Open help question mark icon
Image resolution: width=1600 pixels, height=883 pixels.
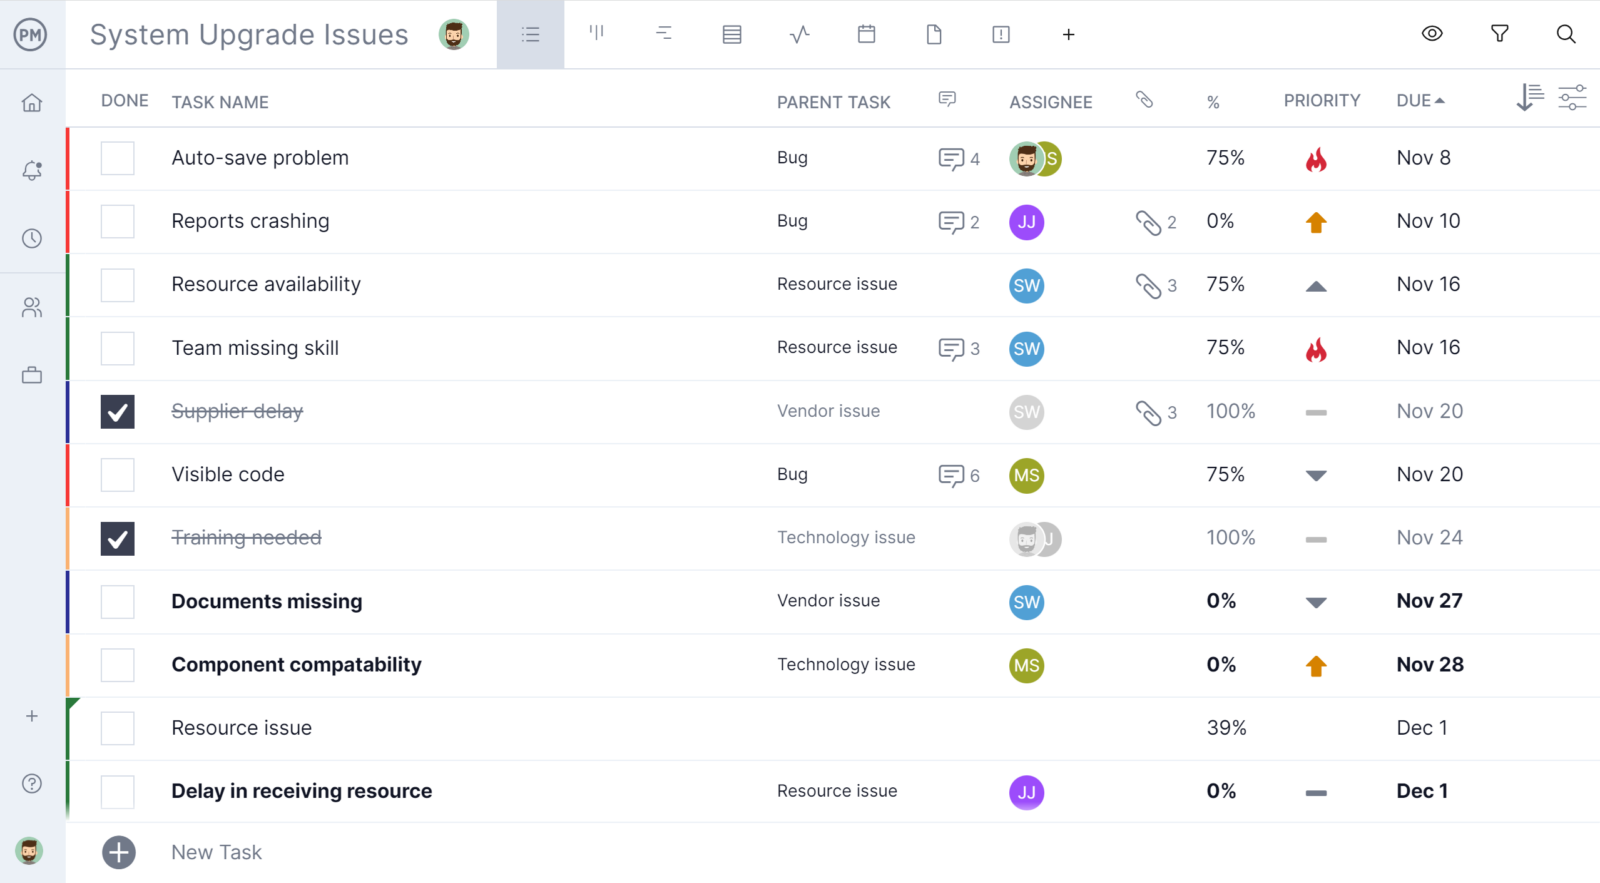click(x=32, y=783)
